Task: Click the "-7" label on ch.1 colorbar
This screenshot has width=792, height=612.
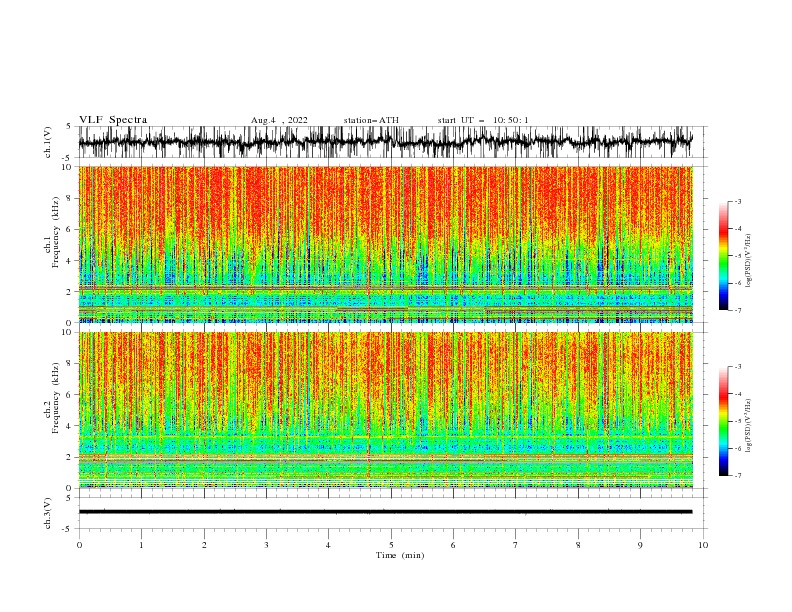Action: (x=737, y=310)
